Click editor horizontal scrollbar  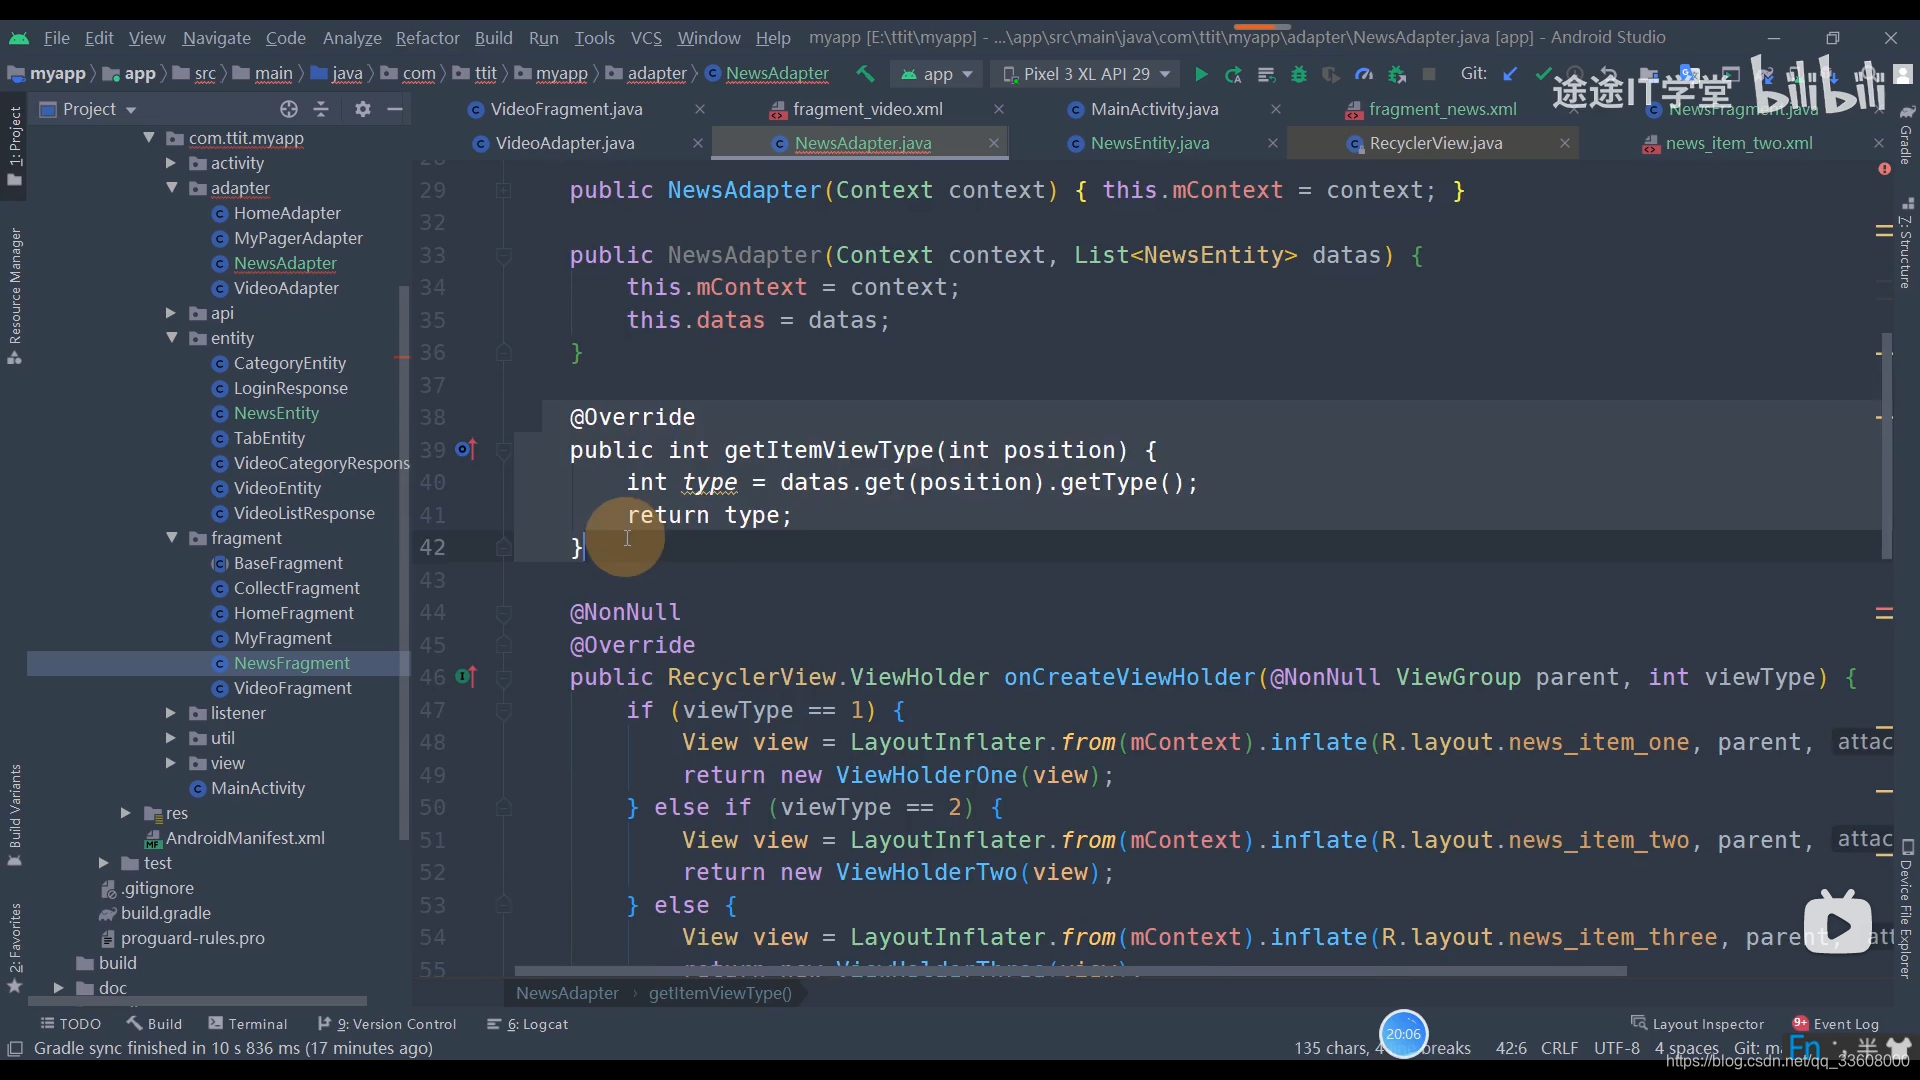1070,970
